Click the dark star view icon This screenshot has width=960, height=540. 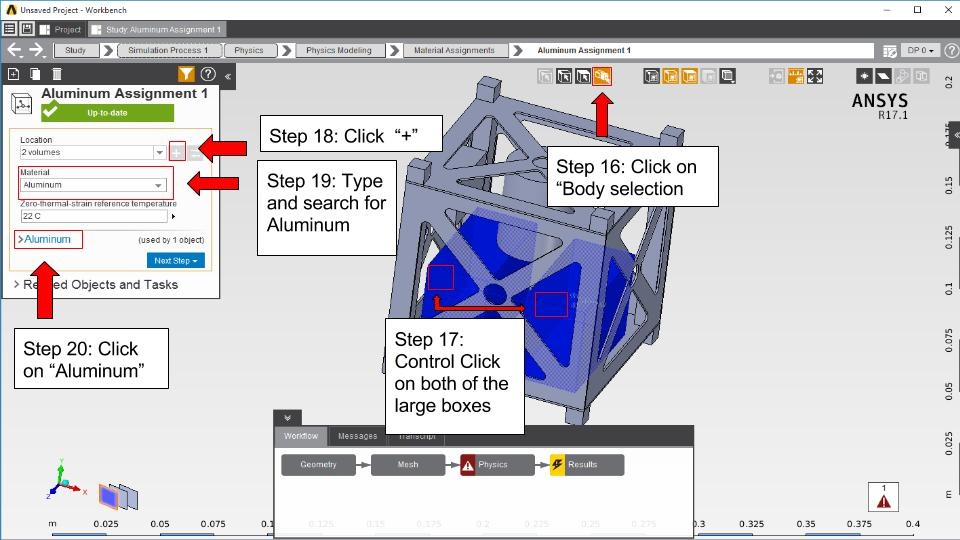tap(864, 77)
